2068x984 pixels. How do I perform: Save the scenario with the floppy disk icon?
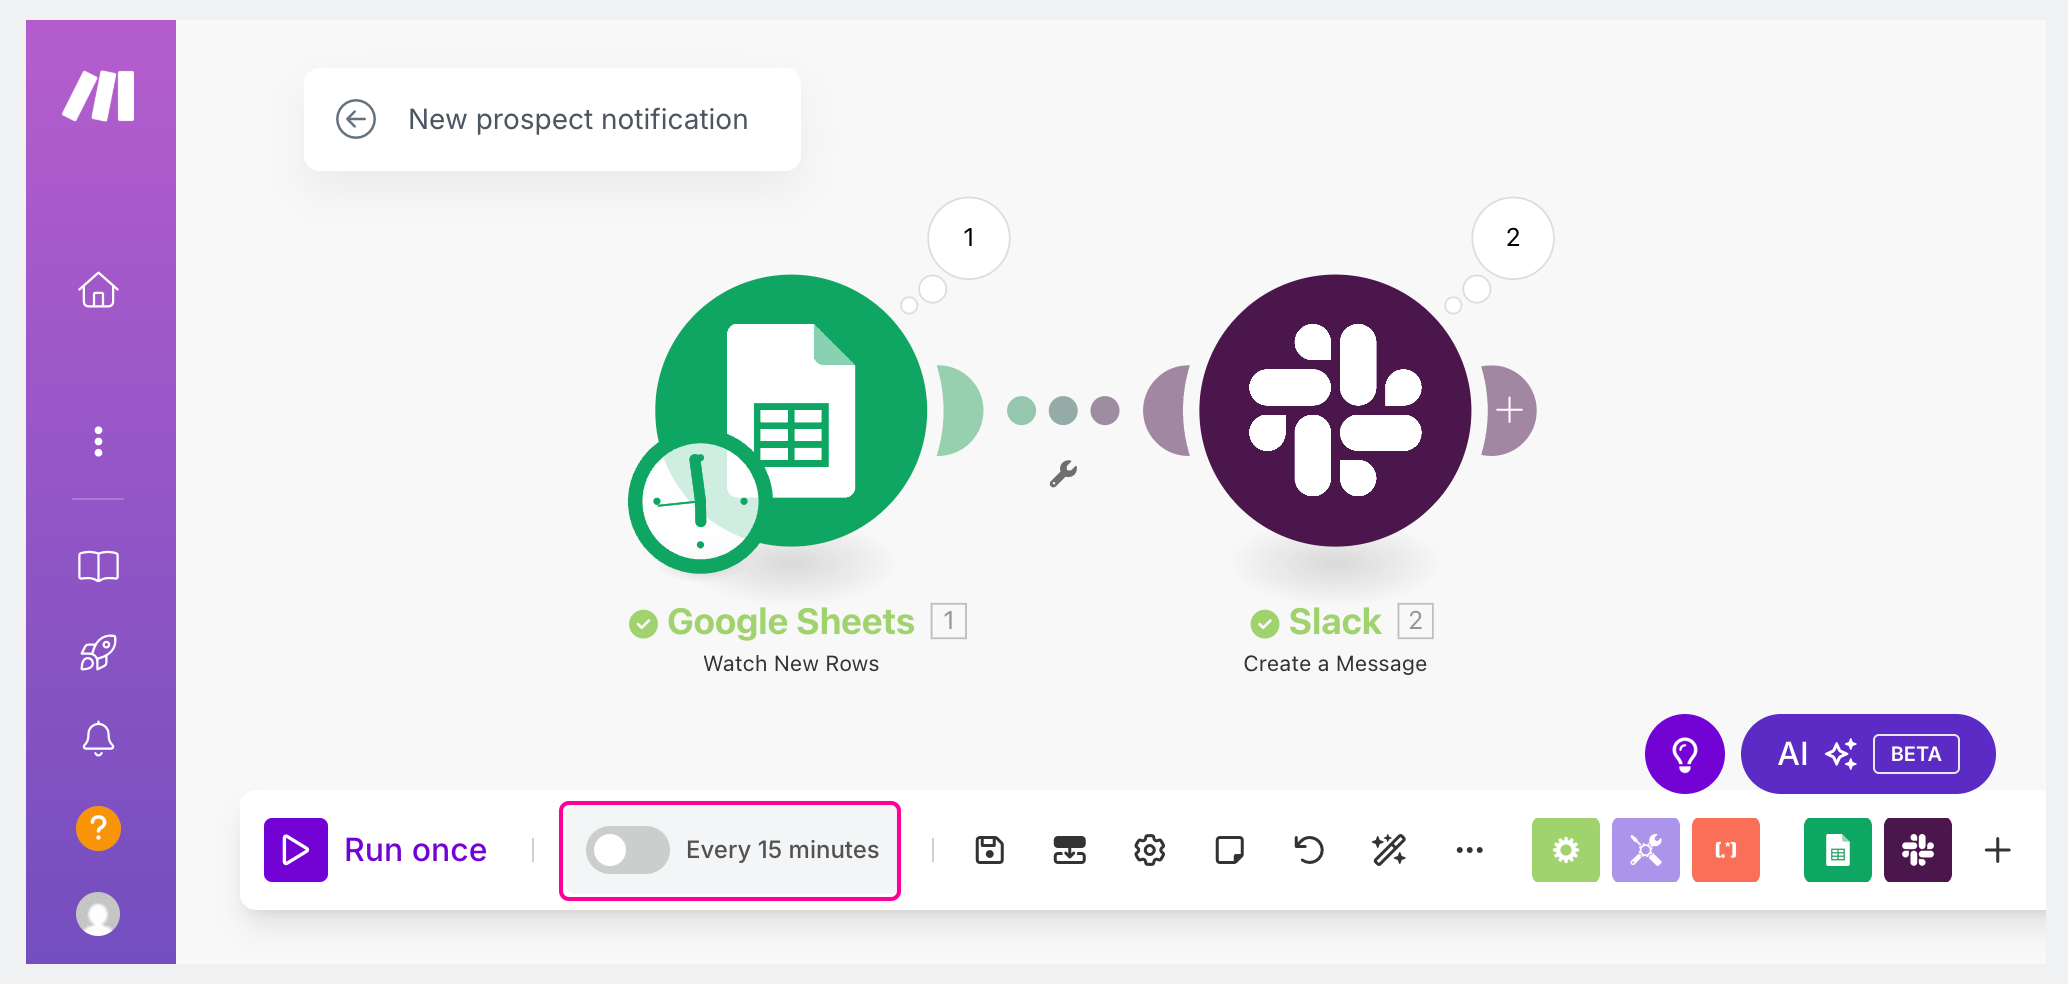(x=989, y=850)
